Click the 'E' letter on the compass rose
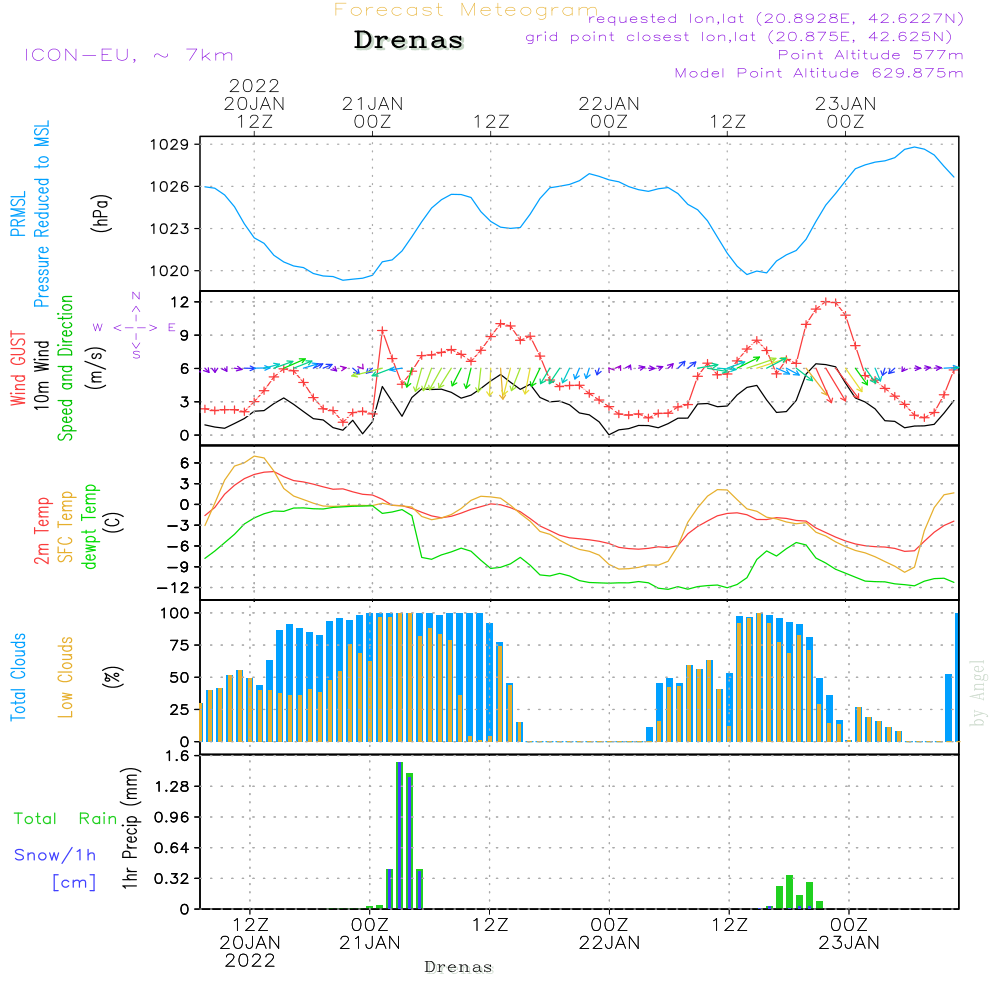Viewport: 1000px width, 1000px height. 172,327
